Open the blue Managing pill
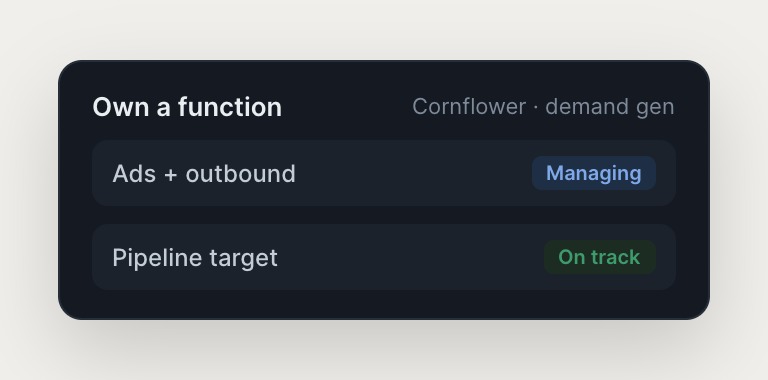 click(x=594, y=173)
